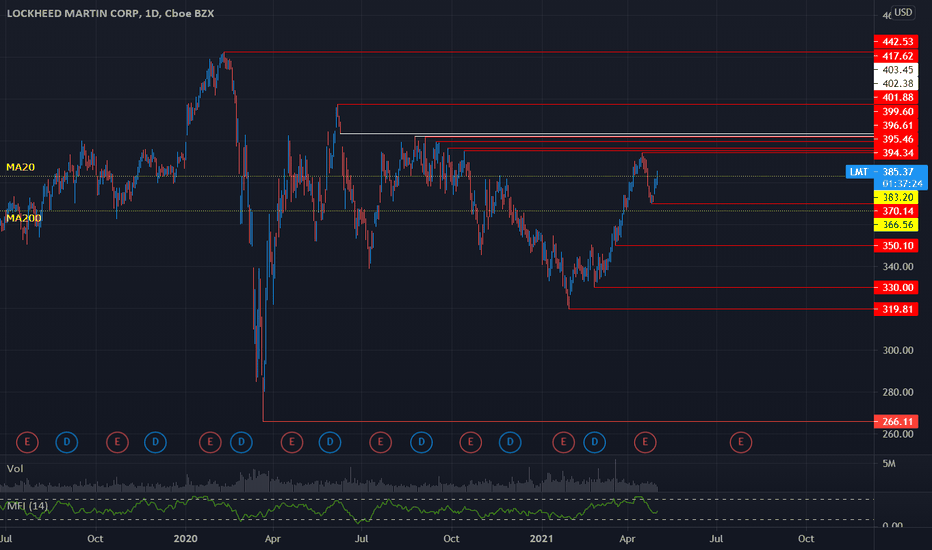Click the 2020 label on time axis
The width and height of the screenshot is (932, 550).
pyautogui.click(x=185, y=539)
